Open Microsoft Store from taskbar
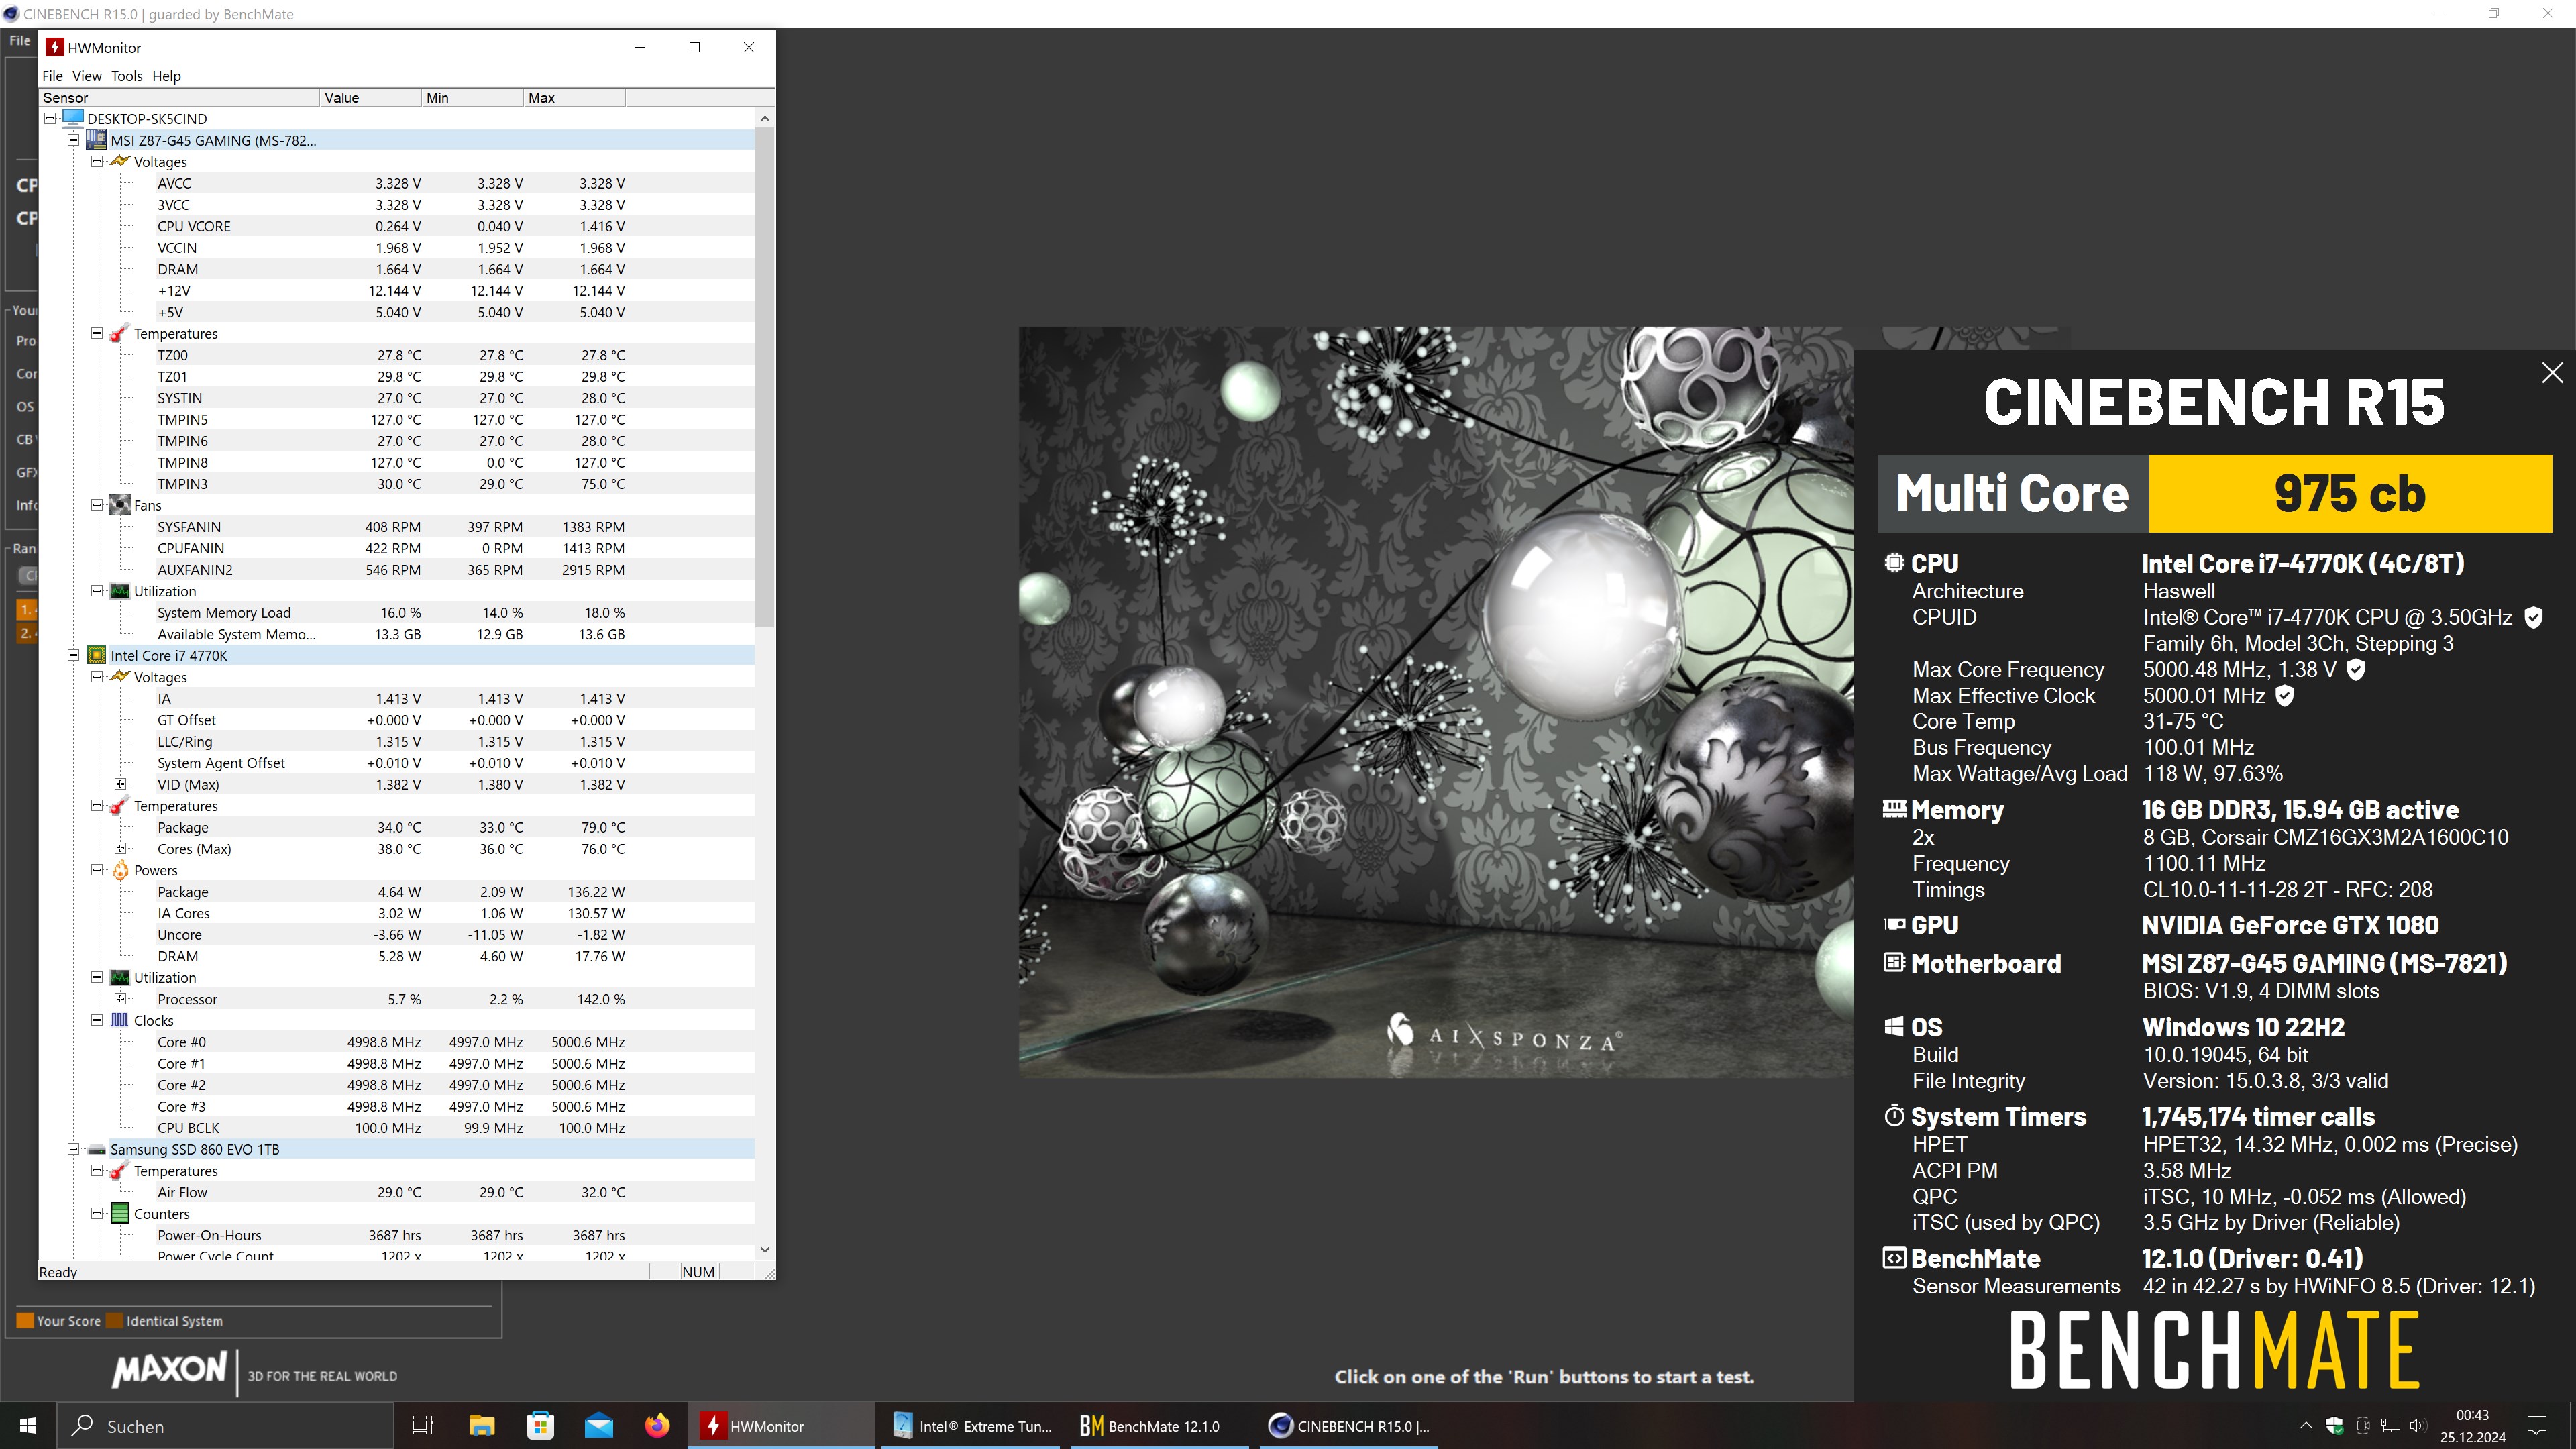The width and height of the screenshot is (2576, 1449). coord(540,1425)
